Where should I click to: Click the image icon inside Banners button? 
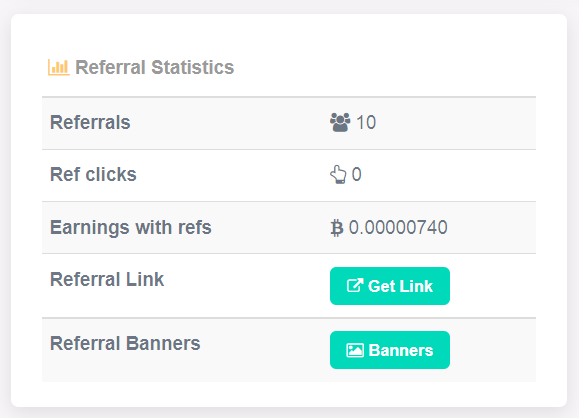pyautogui.click(x=355, y=350)
